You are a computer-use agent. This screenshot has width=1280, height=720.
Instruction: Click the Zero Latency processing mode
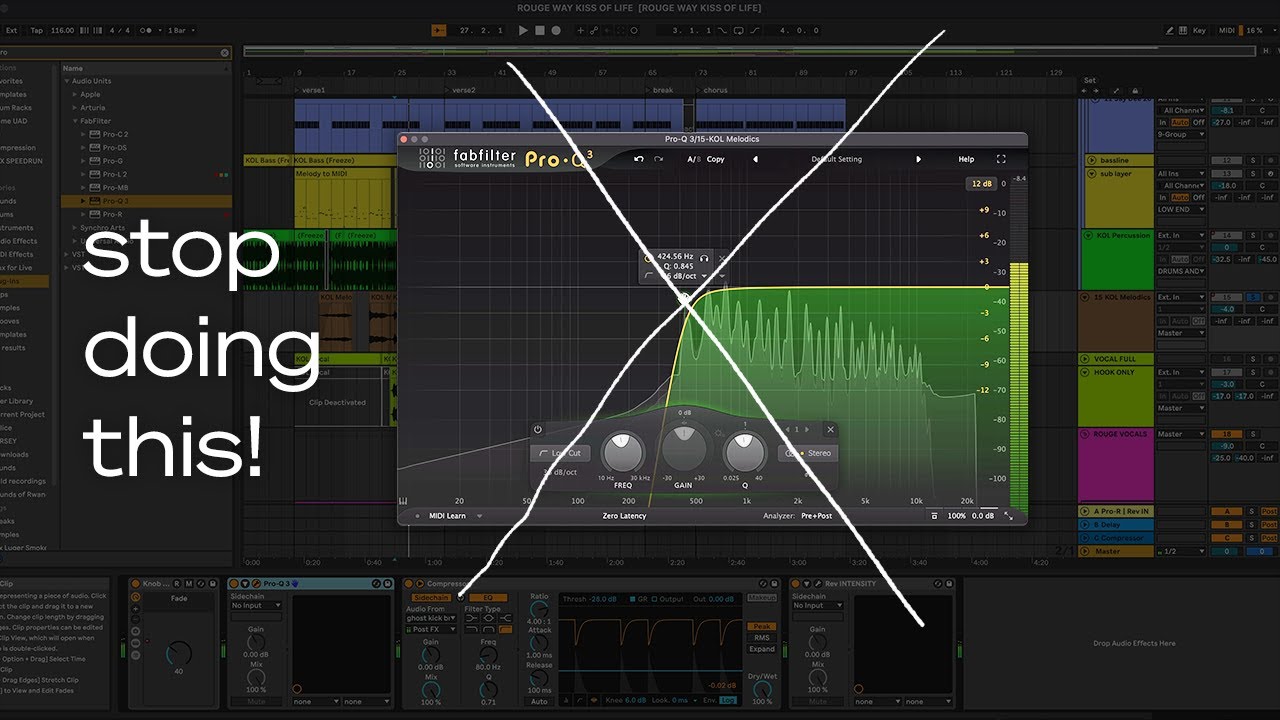pos(624,516)
